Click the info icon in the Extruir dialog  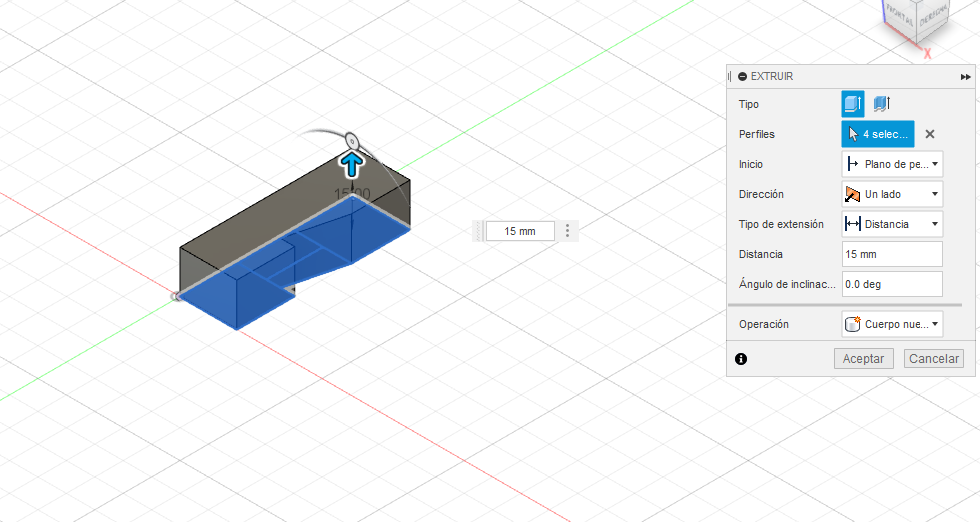click(741, 359)
